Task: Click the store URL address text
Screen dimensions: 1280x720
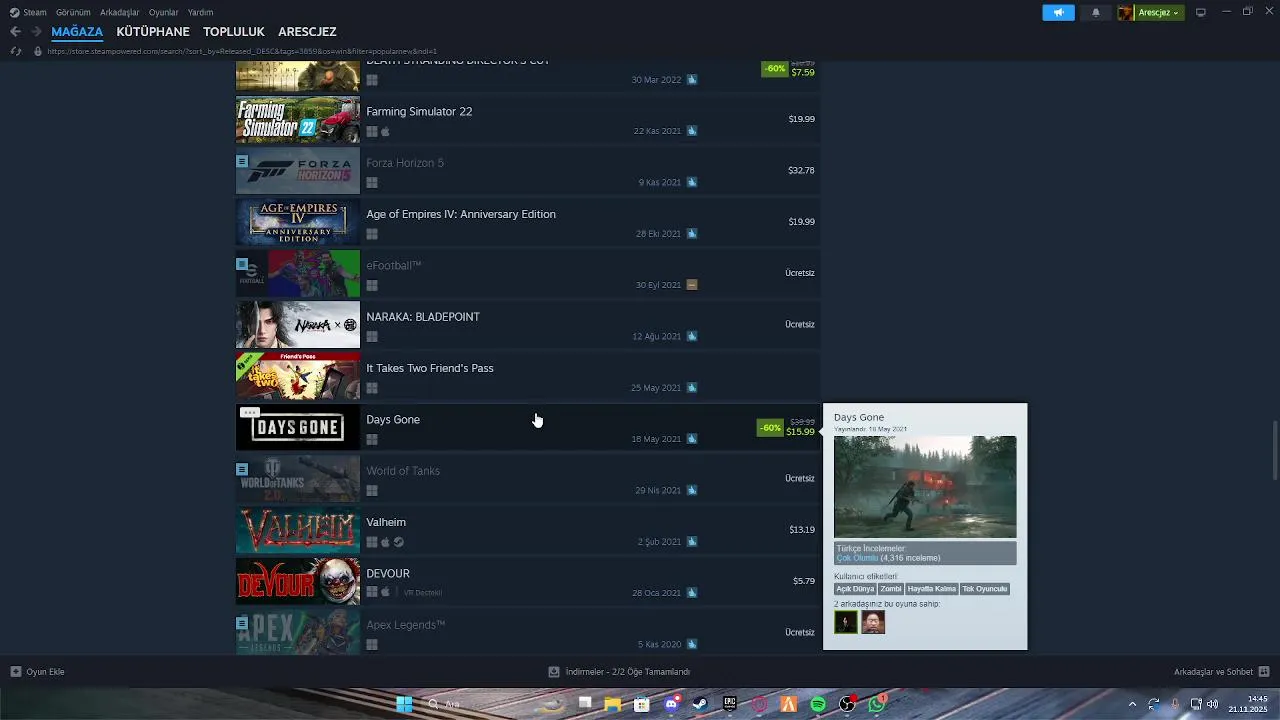Action: 242,51
